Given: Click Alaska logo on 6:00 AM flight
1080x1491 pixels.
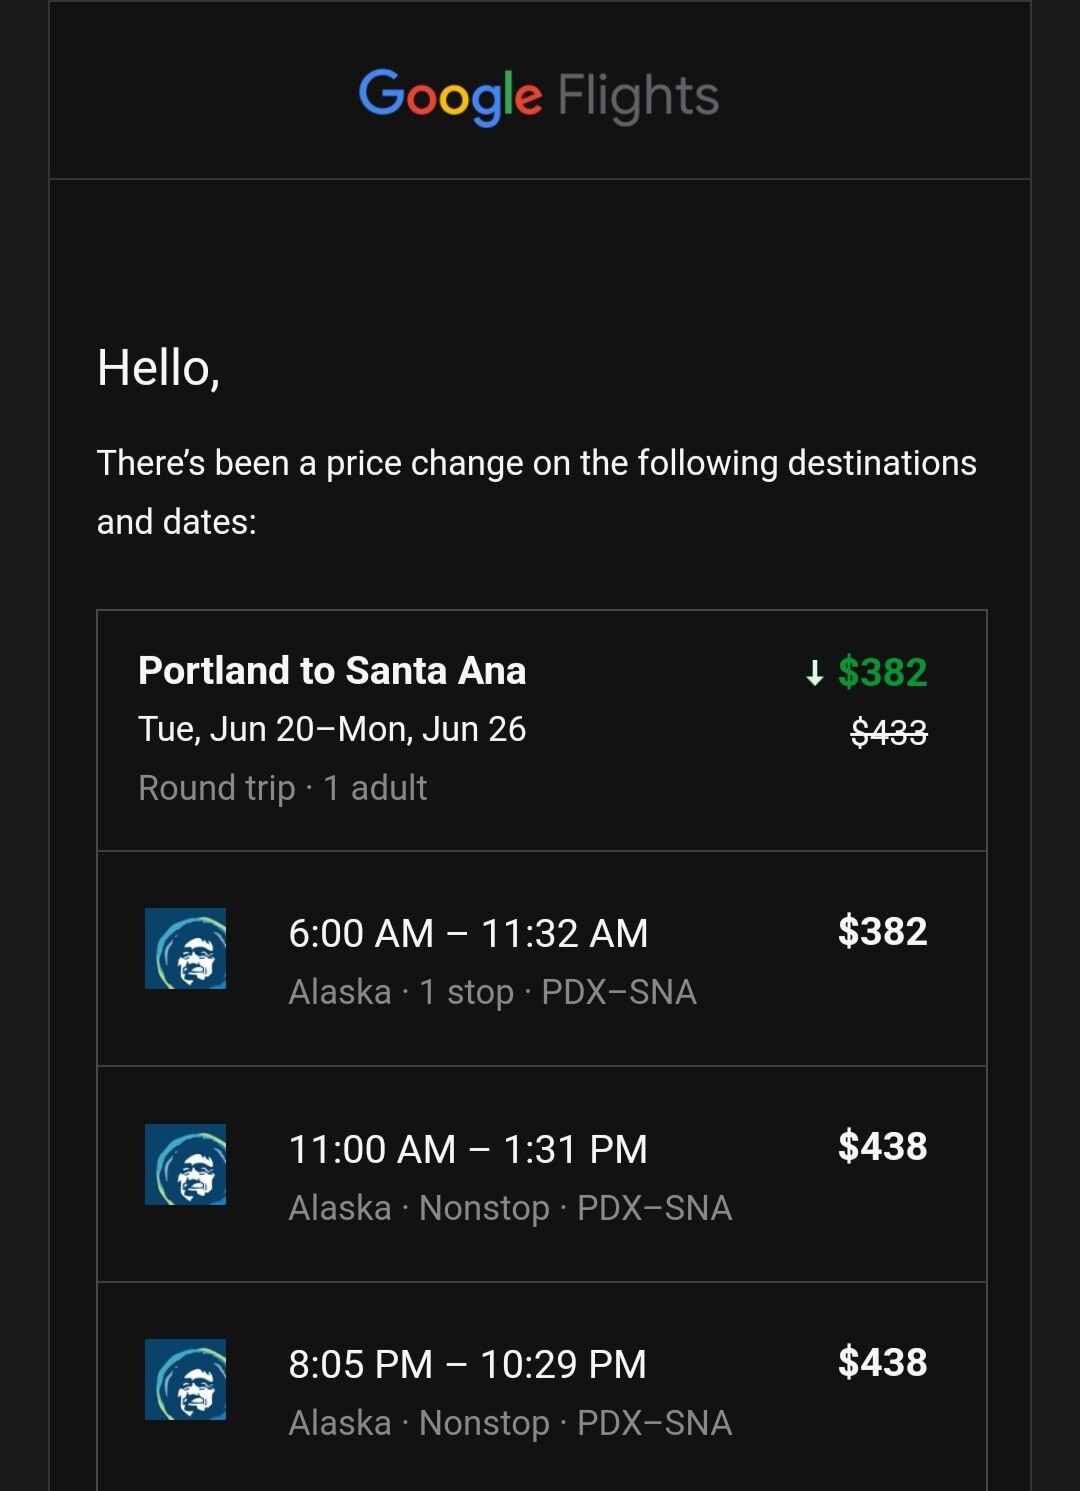Looking at the screenshot, I should coord(185,948).
